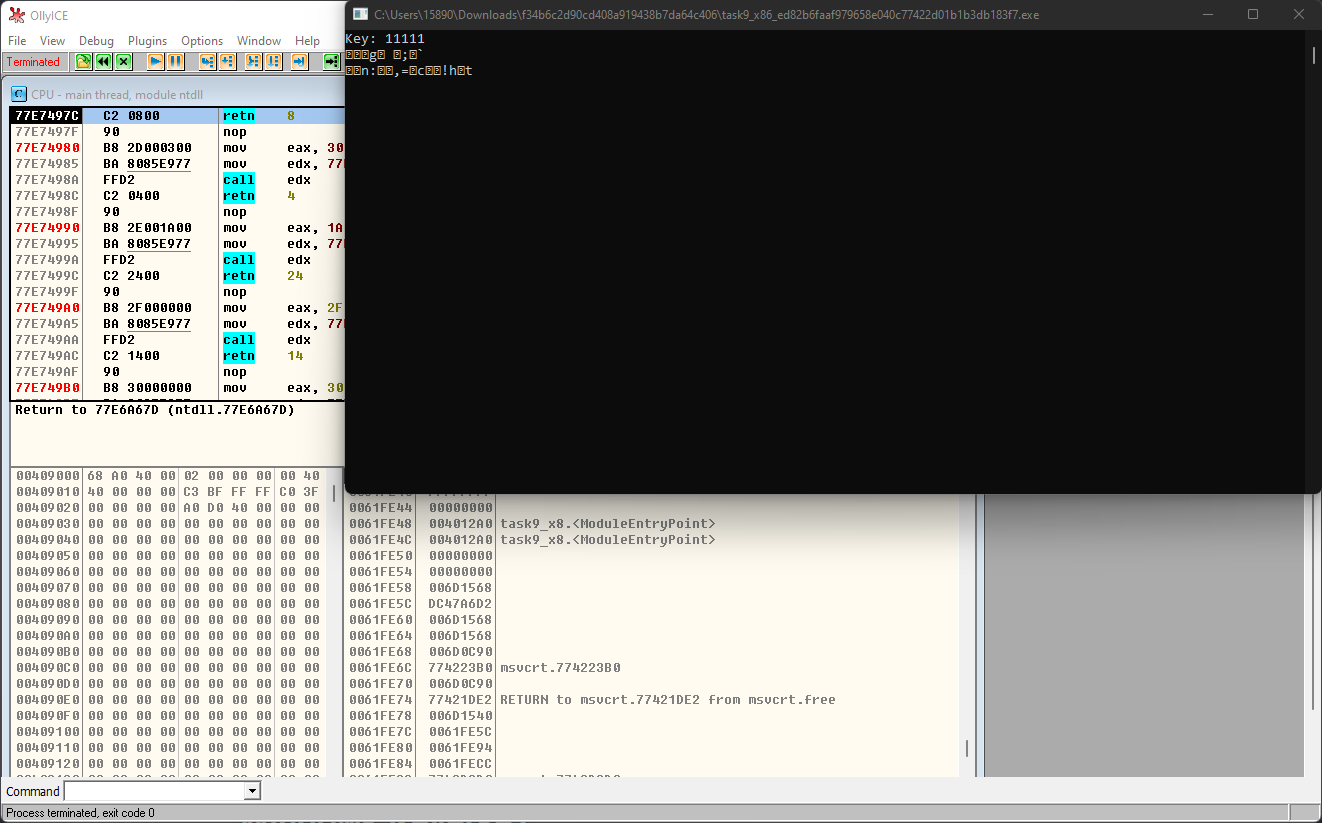Screen dimensions: 1322x823
Task: Click the CPU main thread window title
Action: pos(117,94)
